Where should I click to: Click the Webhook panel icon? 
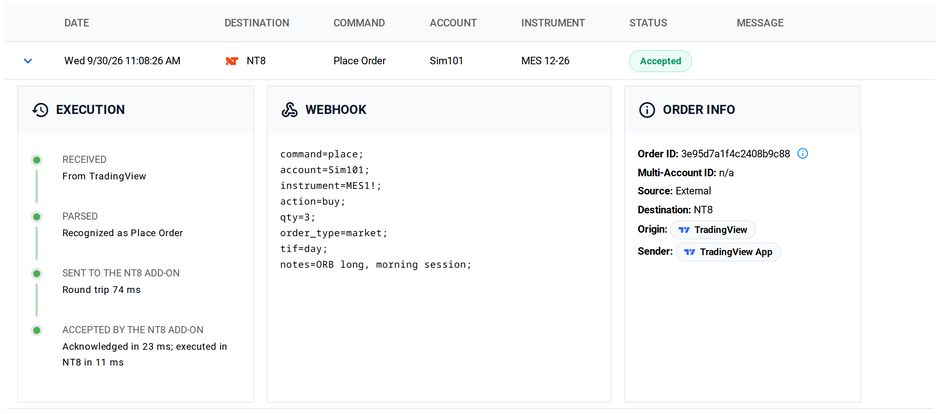[290, 110]
